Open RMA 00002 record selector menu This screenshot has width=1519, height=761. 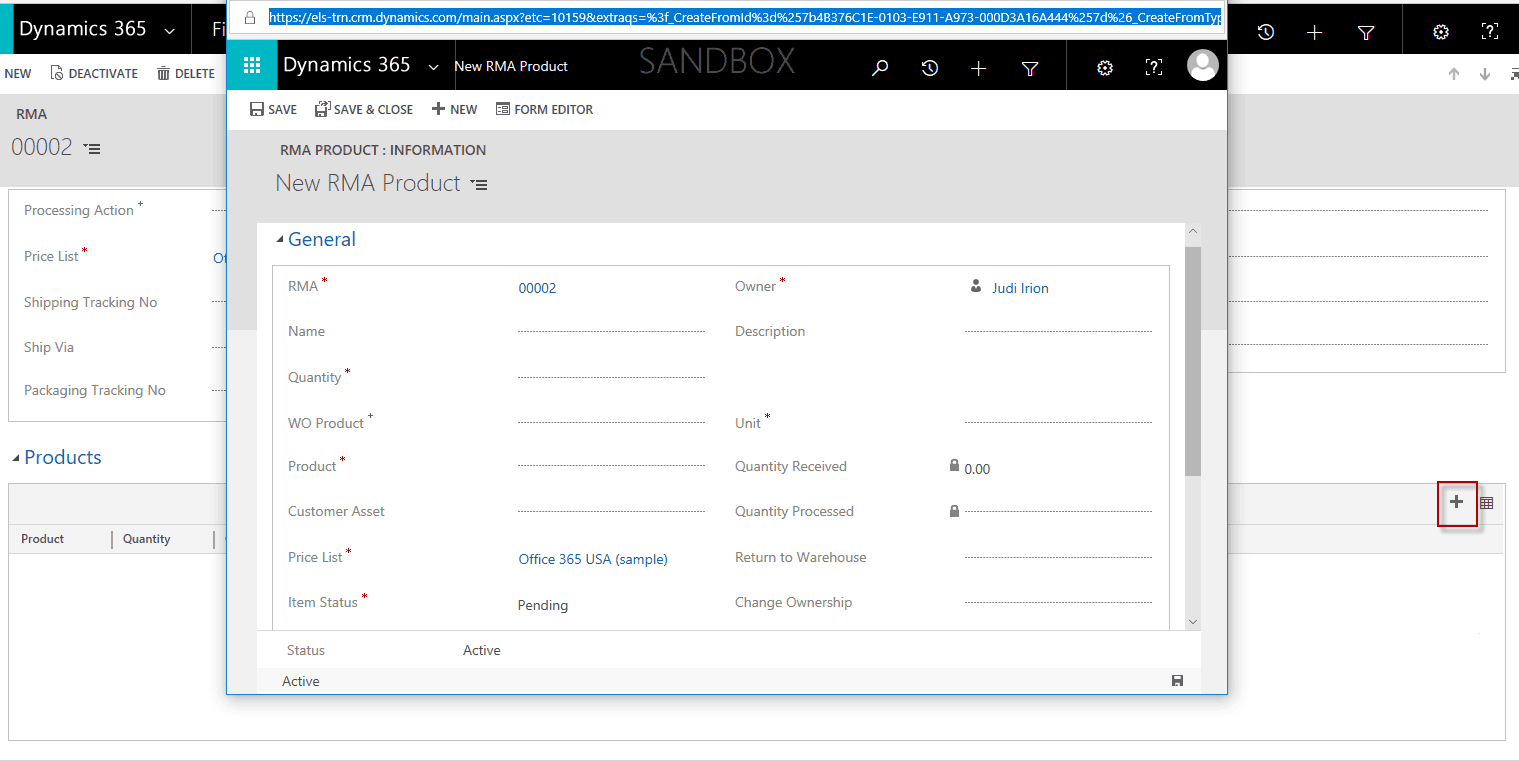pyautogui.click(x=92, y=149)
